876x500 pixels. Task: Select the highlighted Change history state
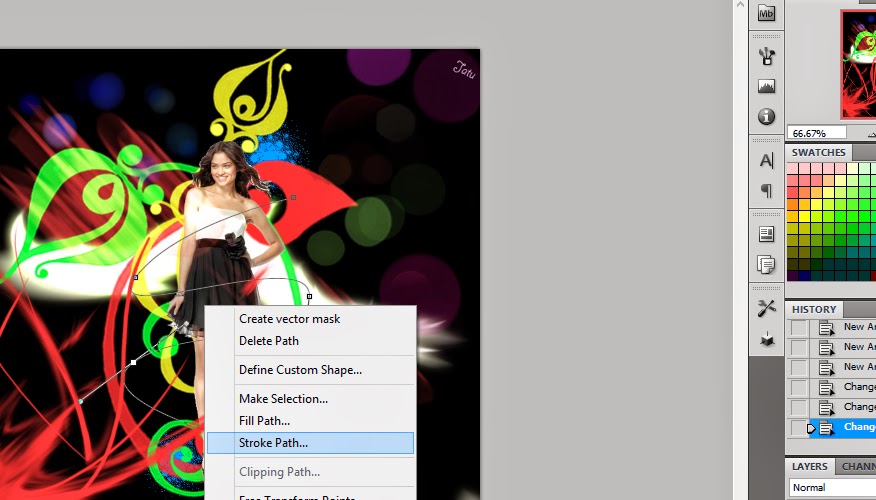click(x=842, y=427)
